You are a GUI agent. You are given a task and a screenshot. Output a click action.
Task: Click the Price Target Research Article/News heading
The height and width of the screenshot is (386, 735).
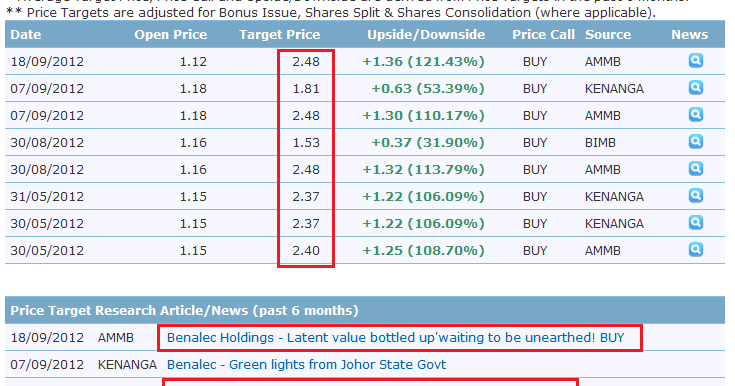pos(184,310)
